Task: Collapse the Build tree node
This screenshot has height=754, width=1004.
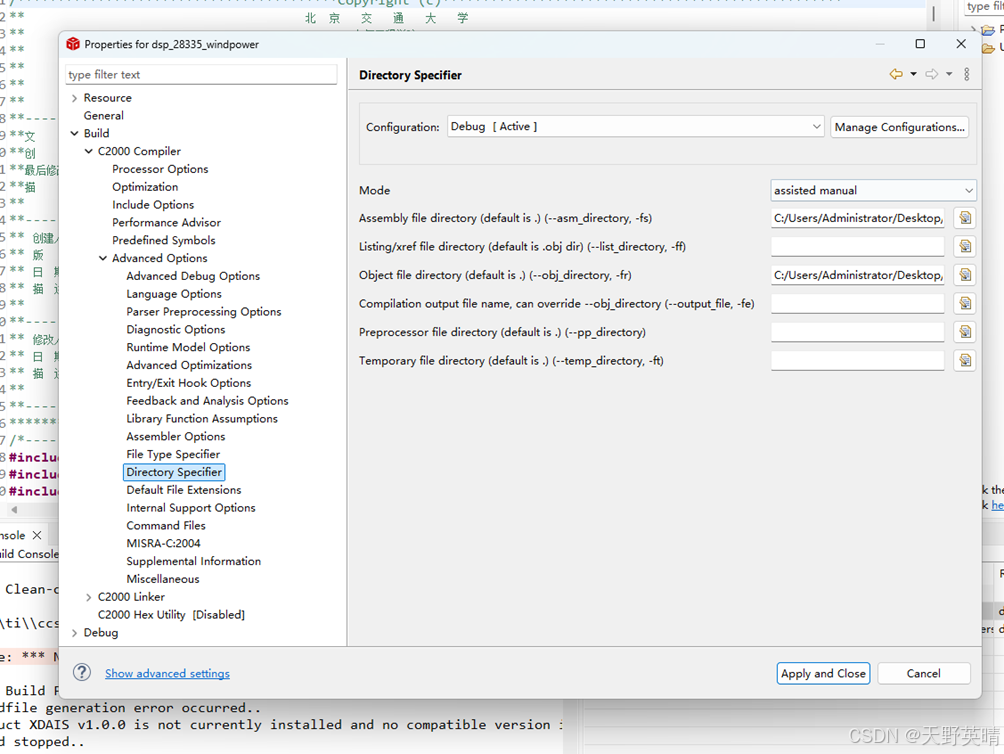Action: pyautogui.click(x=74, y=133)
